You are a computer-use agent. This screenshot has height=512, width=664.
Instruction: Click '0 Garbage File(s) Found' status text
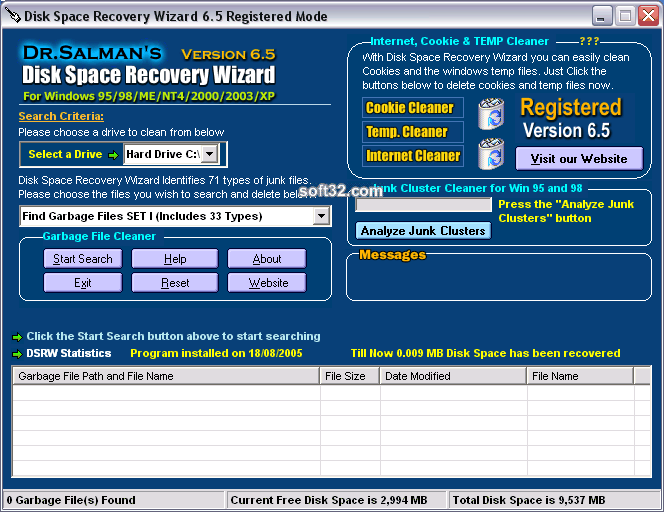tap(71, 500)
